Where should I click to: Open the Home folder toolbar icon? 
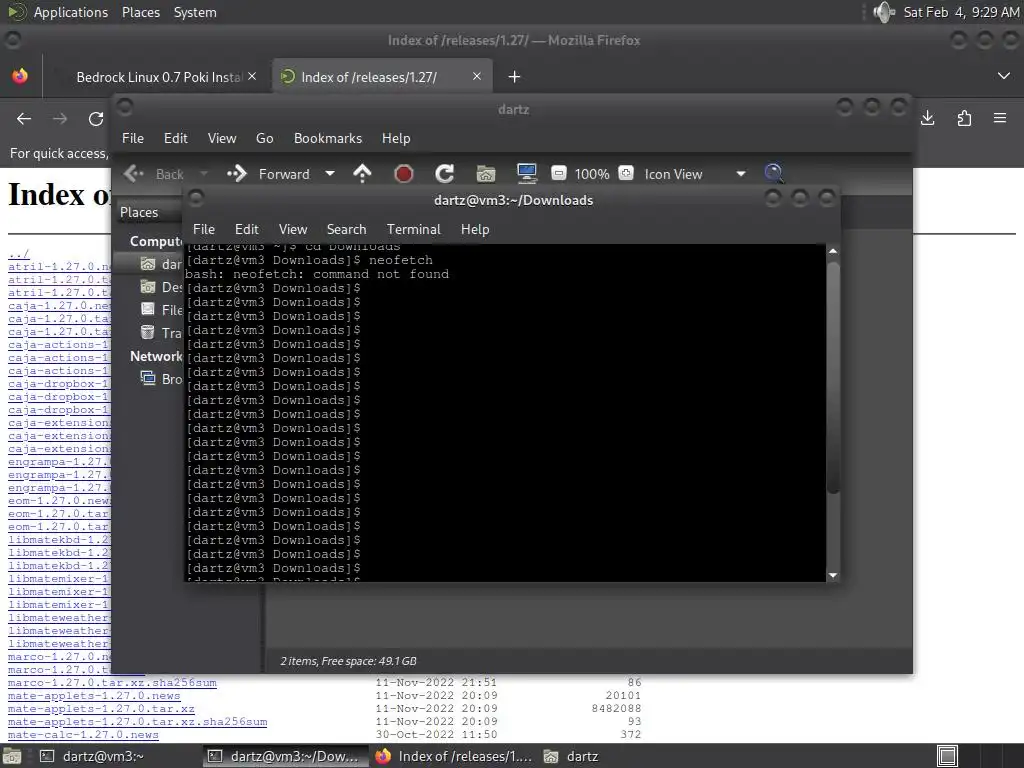[485, 174]
